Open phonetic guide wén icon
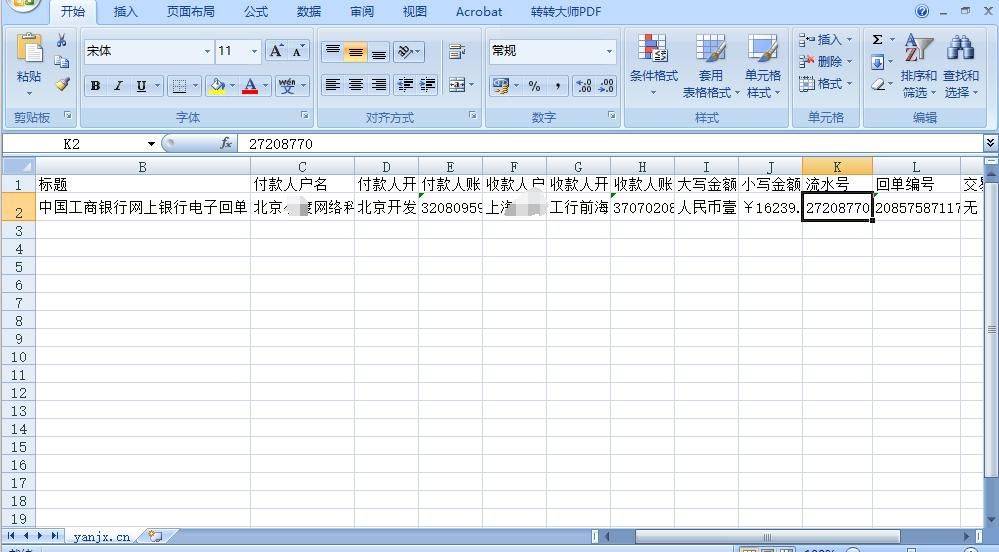 [287, 85]
